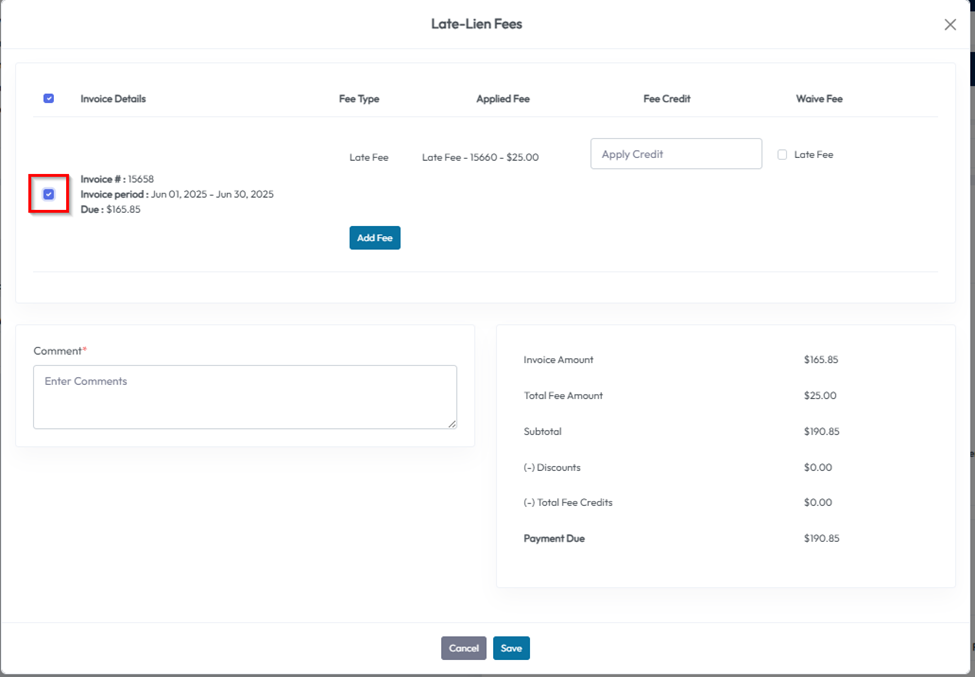Enable the Late Fee waive checkbox
Viewport: 975px width, 677px height.
click(782, 155)
